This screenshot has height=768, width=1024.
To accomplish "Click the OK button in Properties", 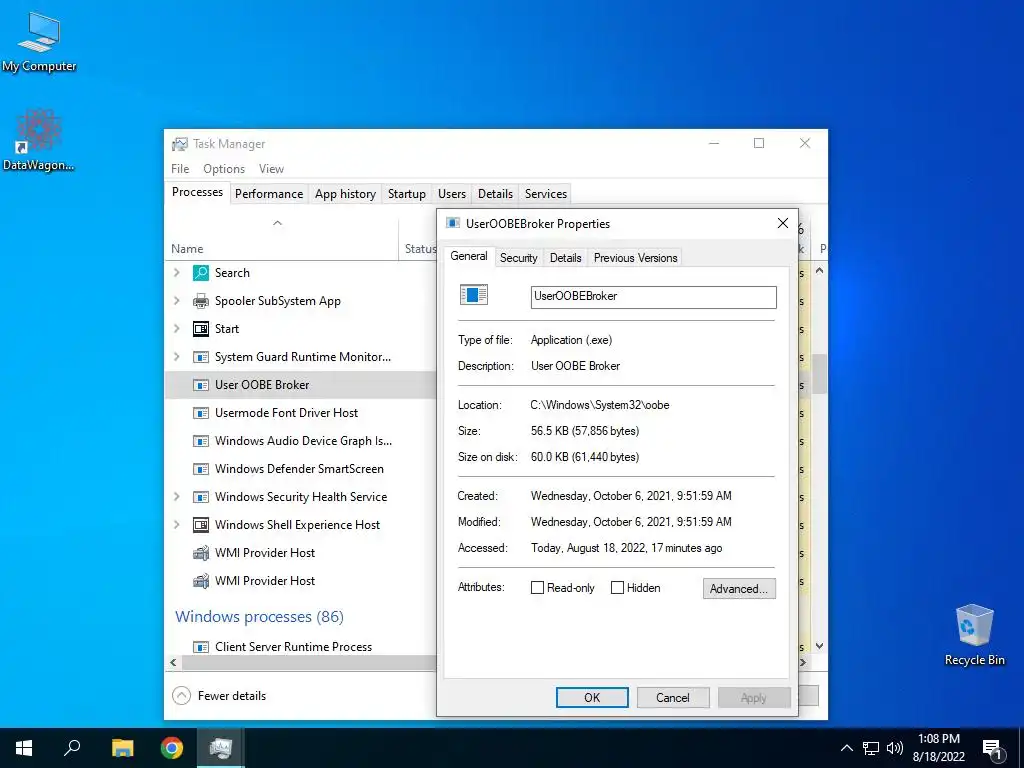I will 592,697.
